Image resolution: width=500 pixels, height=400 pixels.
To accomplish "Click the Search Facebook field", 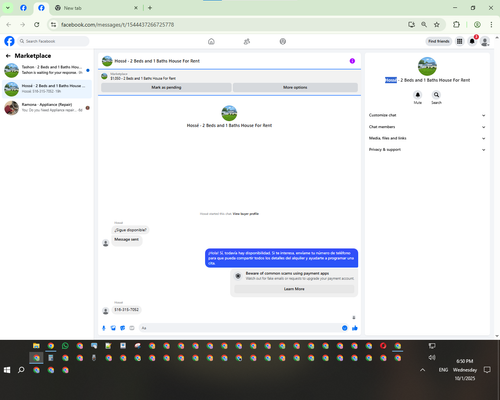I will click(x=53, y=41).
